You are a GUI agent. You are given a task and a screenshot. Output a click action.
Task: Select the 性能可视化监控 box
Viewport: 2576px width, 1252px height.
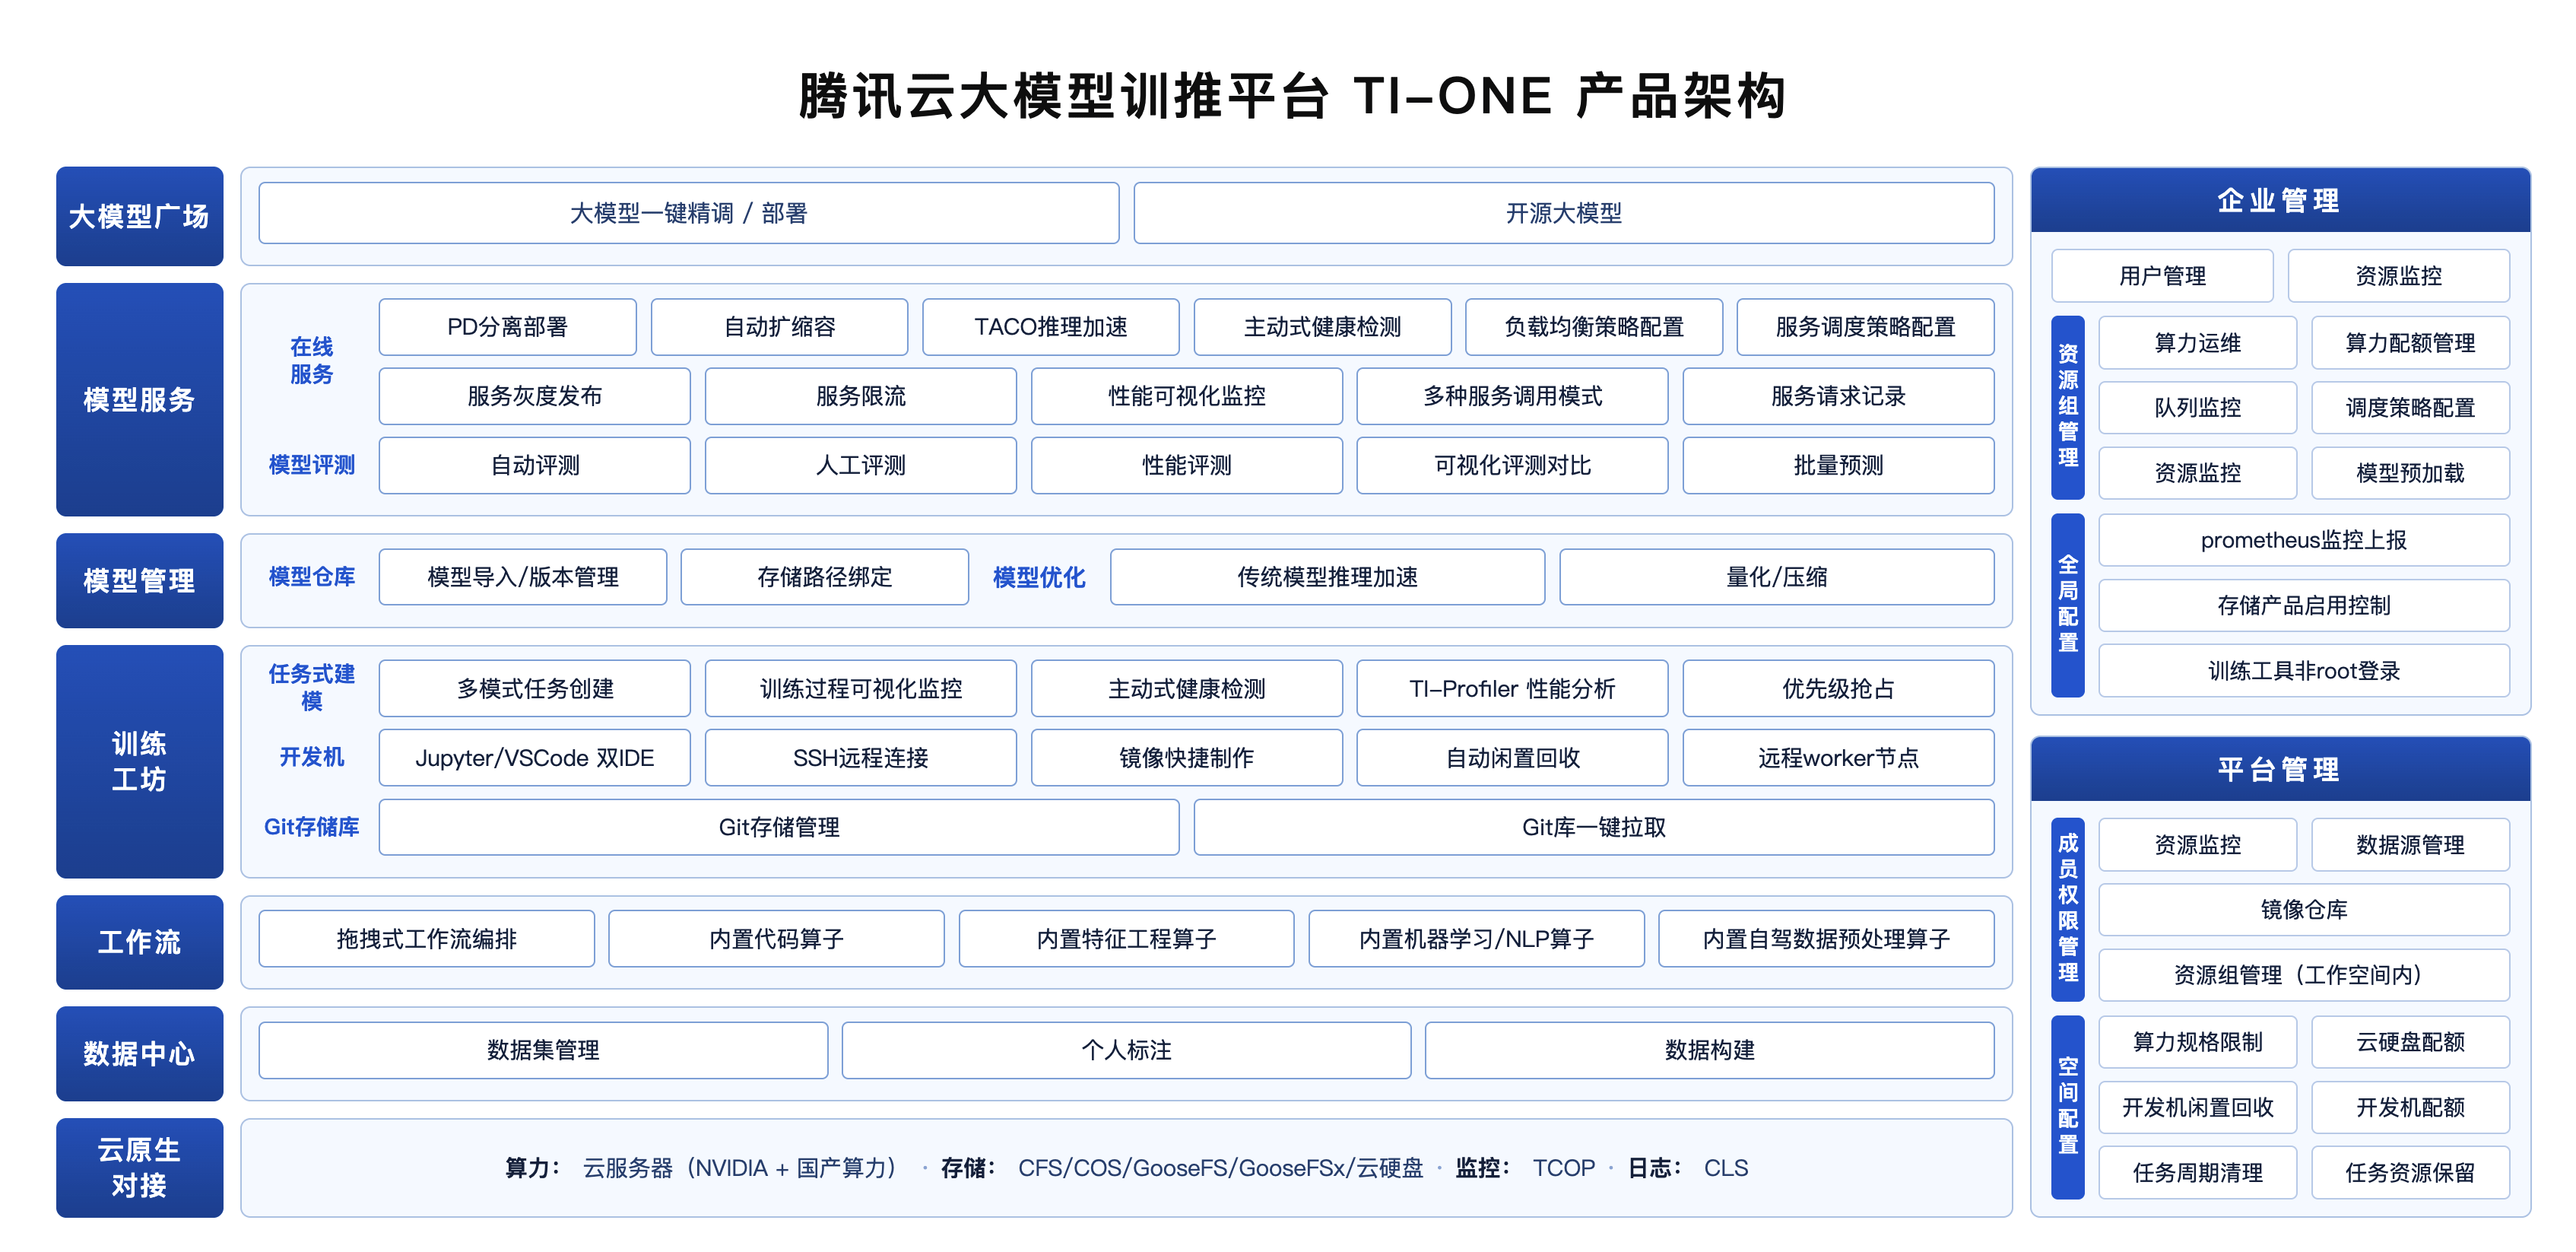pos(1186,396)
